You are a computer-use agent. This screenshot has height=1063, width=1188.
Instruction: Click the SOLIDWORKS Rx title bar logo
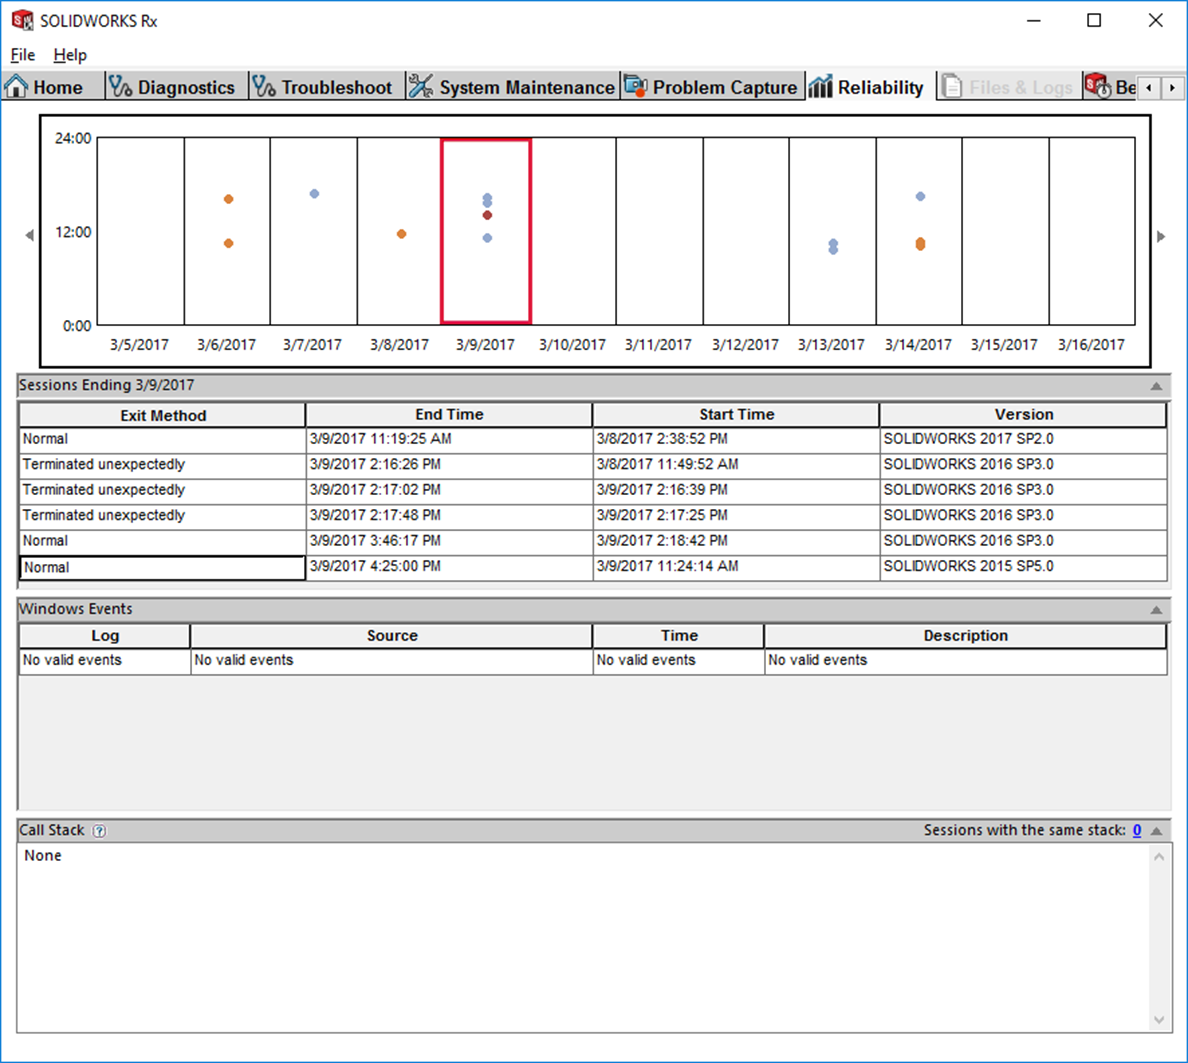coord(22,21)
